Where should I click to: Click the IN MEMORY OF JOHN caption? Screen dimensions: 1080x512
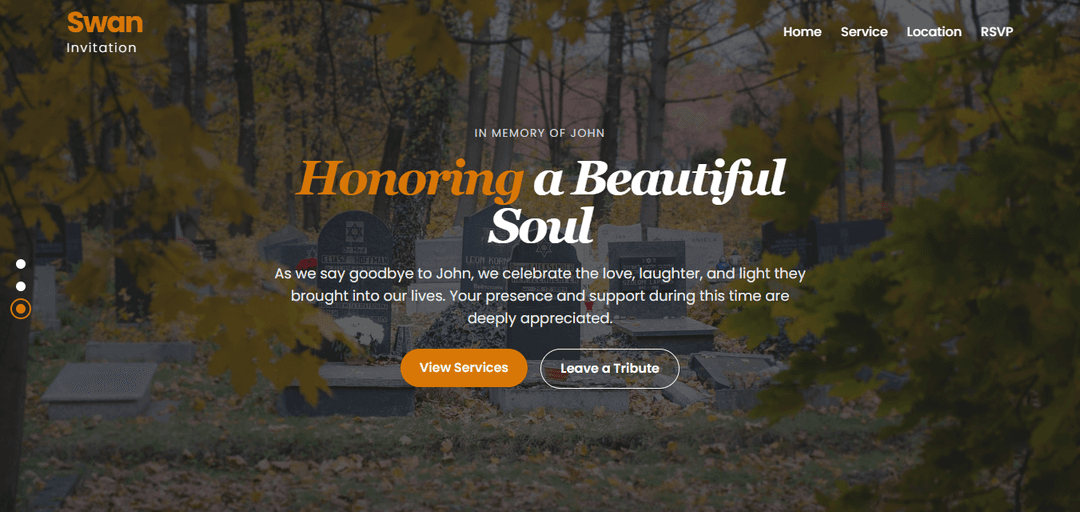tap(540, 133)
